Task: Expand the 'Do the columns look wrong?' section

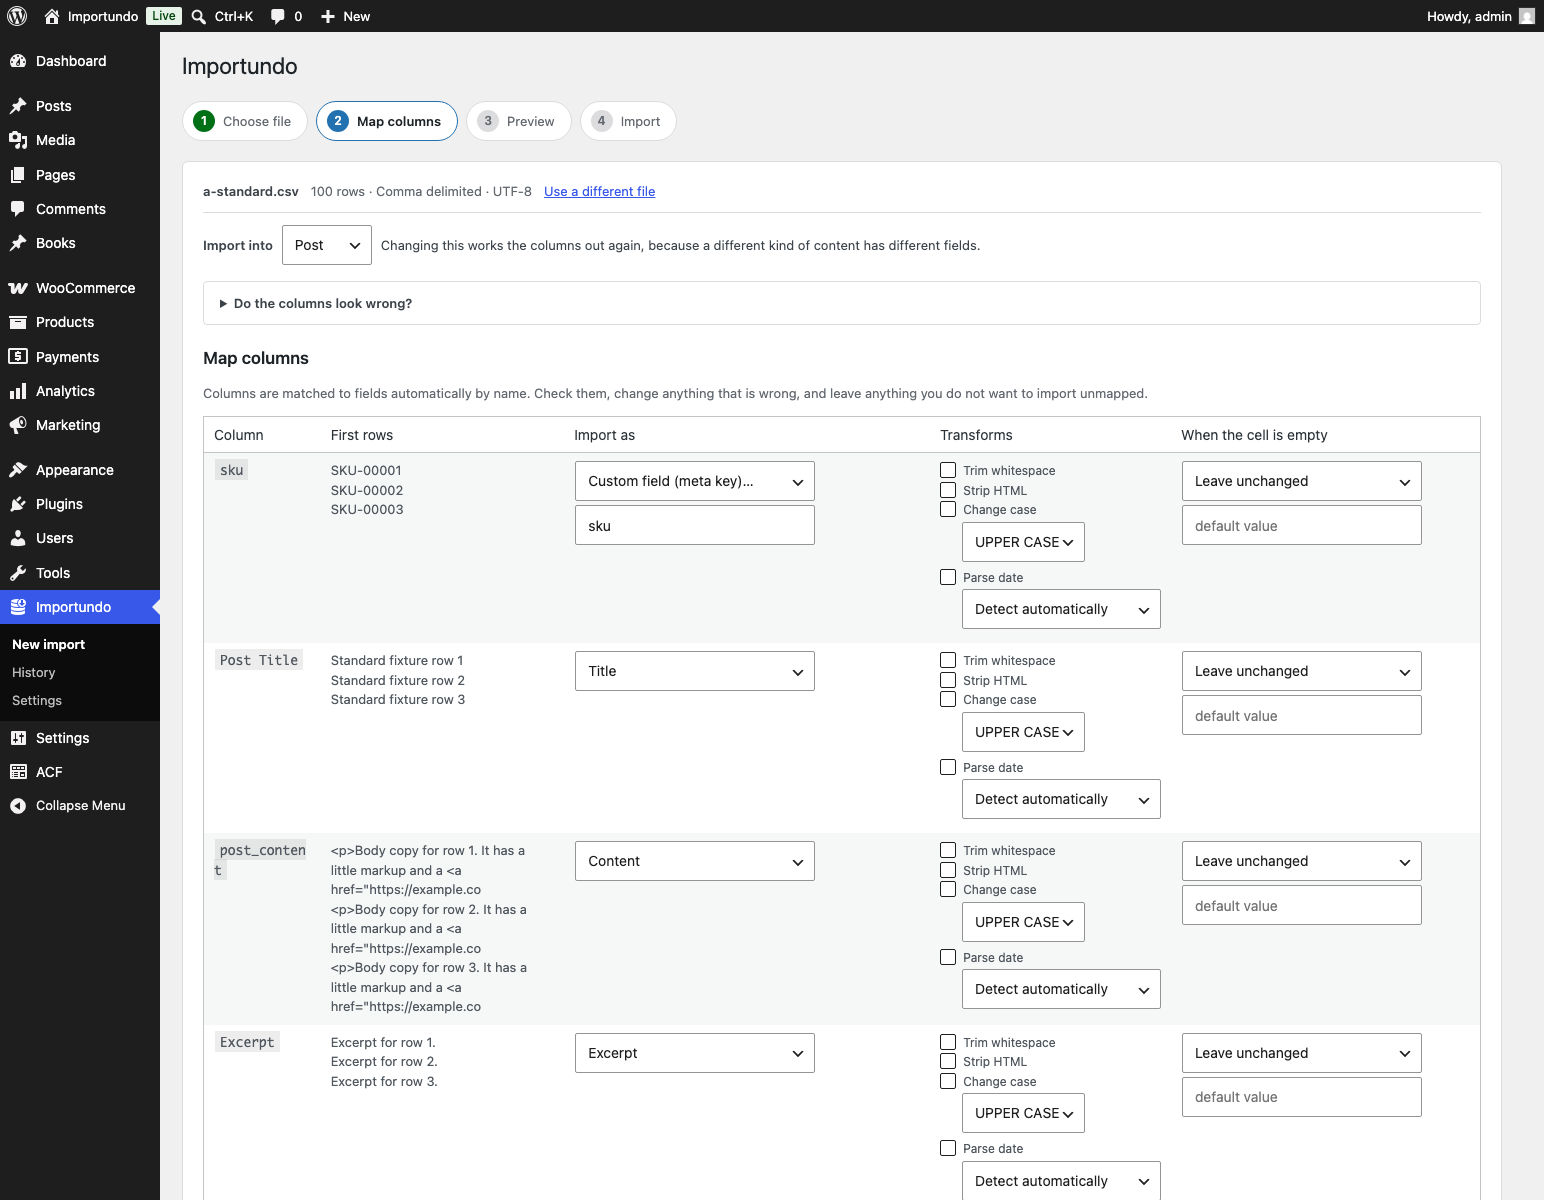Action: pos(842,303)
